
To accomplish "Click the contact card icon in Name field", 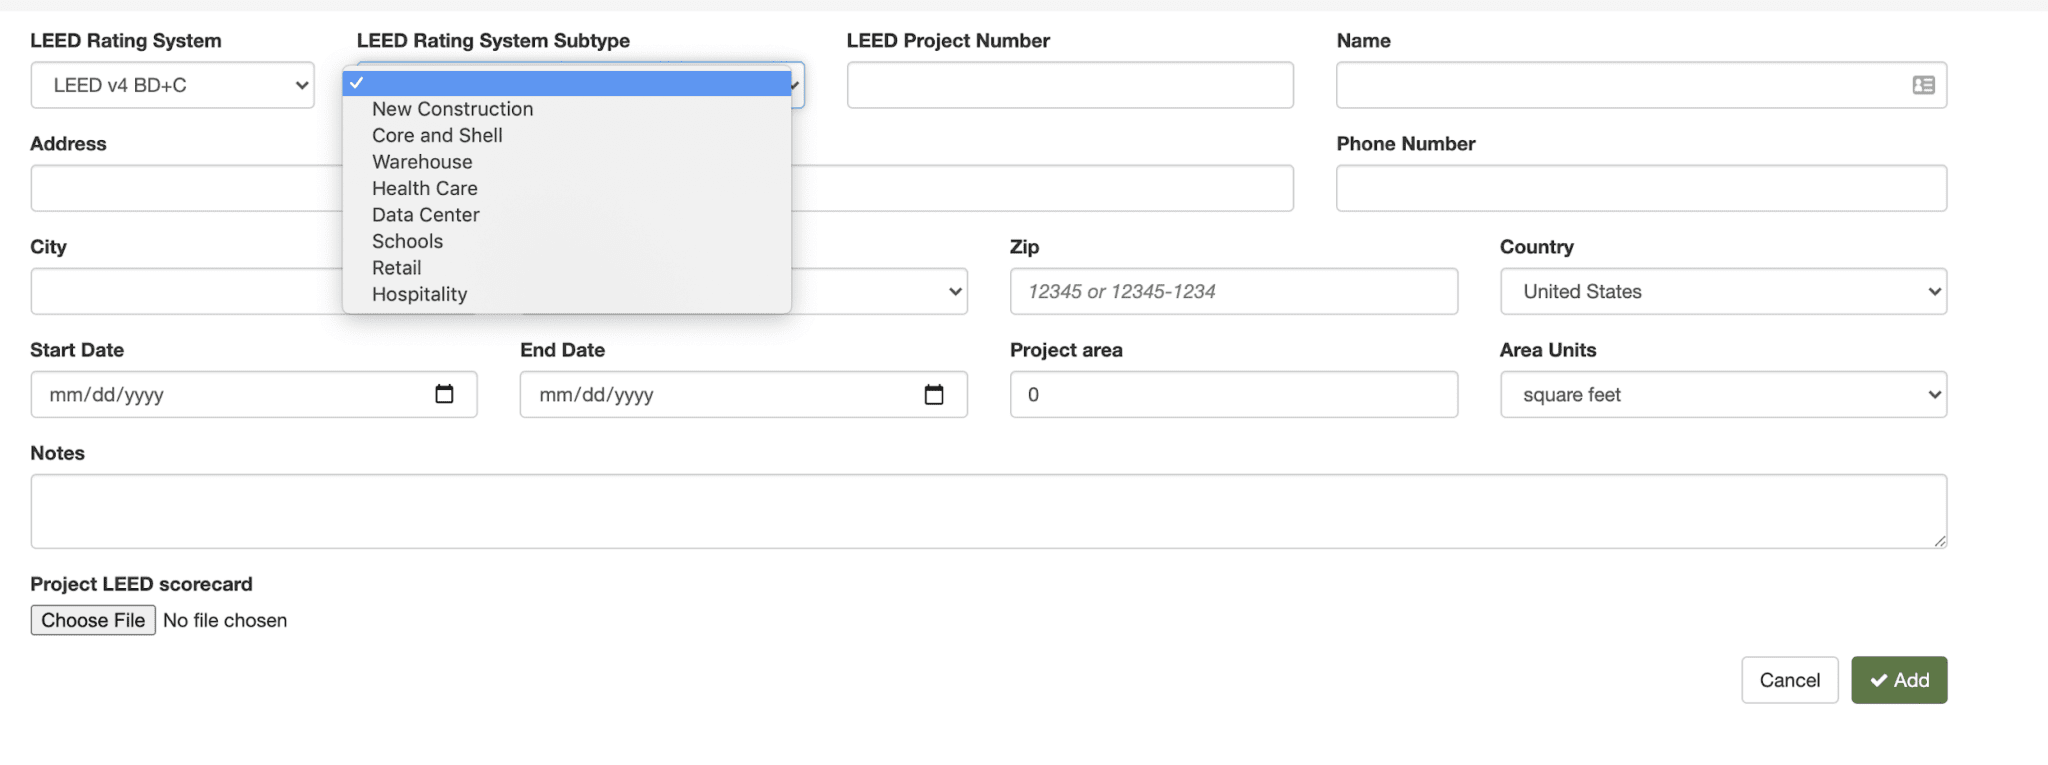I will 1923,85.
